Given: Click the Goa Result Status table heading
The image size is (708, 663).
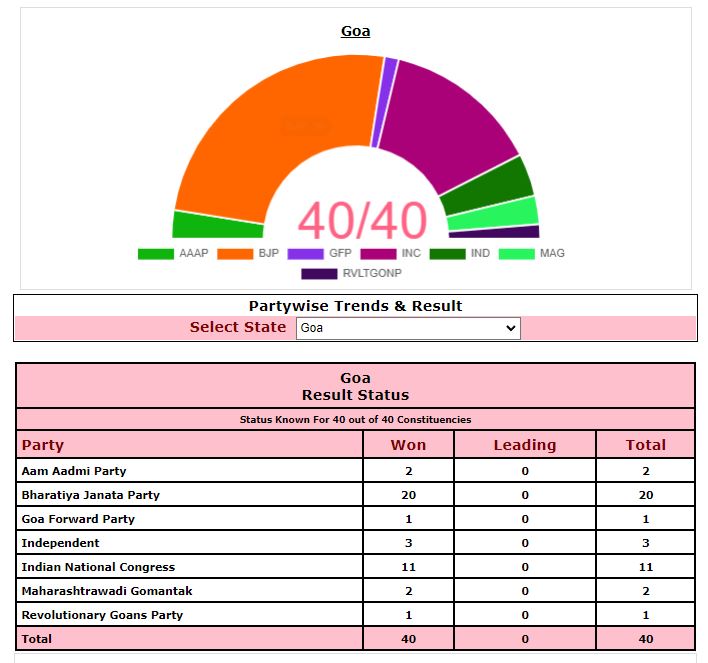Looking at the screenshot, I should click(x=355, y=386).
